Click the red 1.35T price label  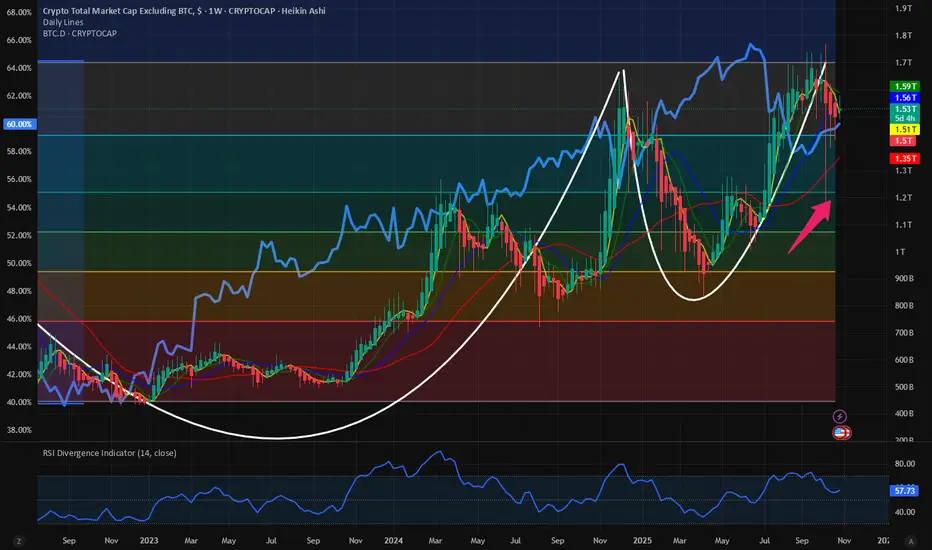tap(905, 159)
